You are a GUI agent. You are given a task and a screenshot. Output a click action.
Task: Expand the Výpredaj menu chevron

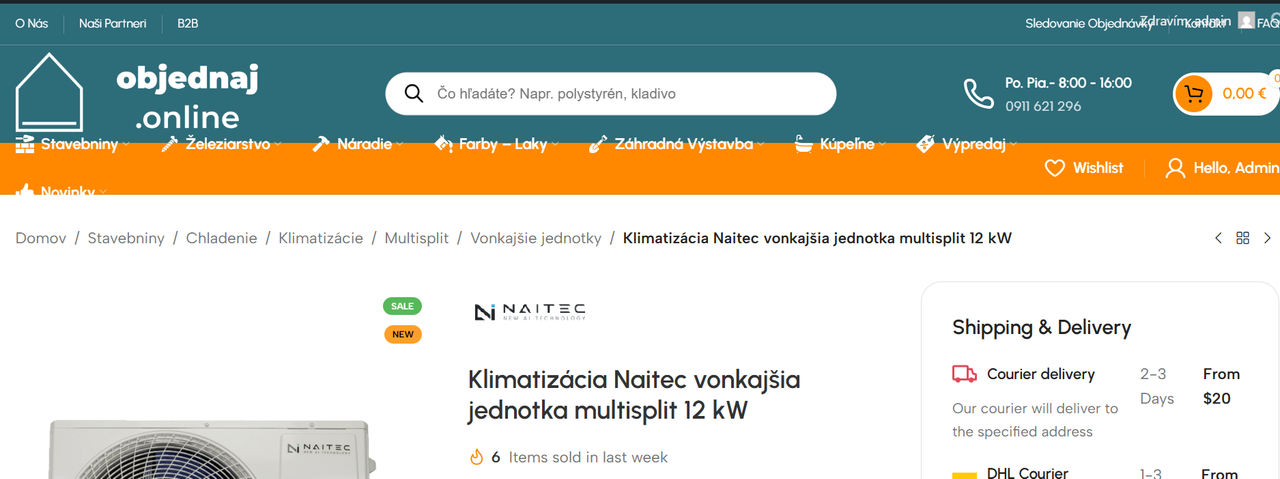(x=1013, y=145)
